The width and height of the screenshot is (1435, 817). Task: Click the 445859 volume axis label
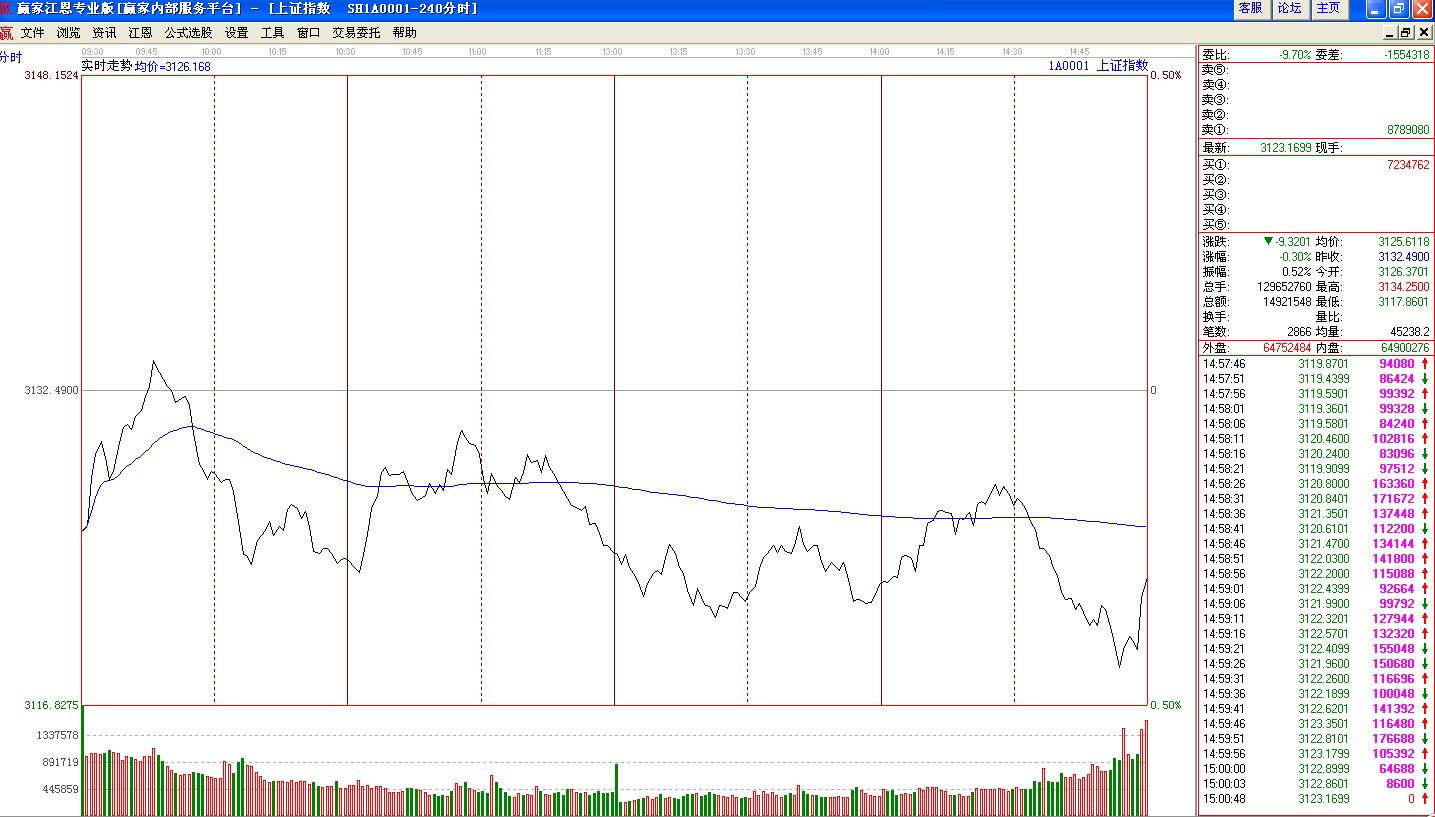60,789
